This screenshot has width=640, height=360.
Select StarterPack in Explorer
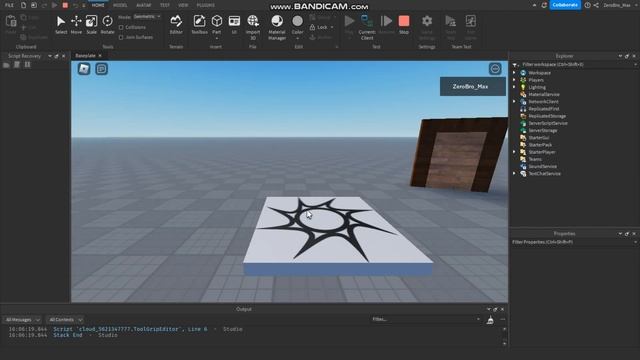pyautogui.click(x=540, y=145)
